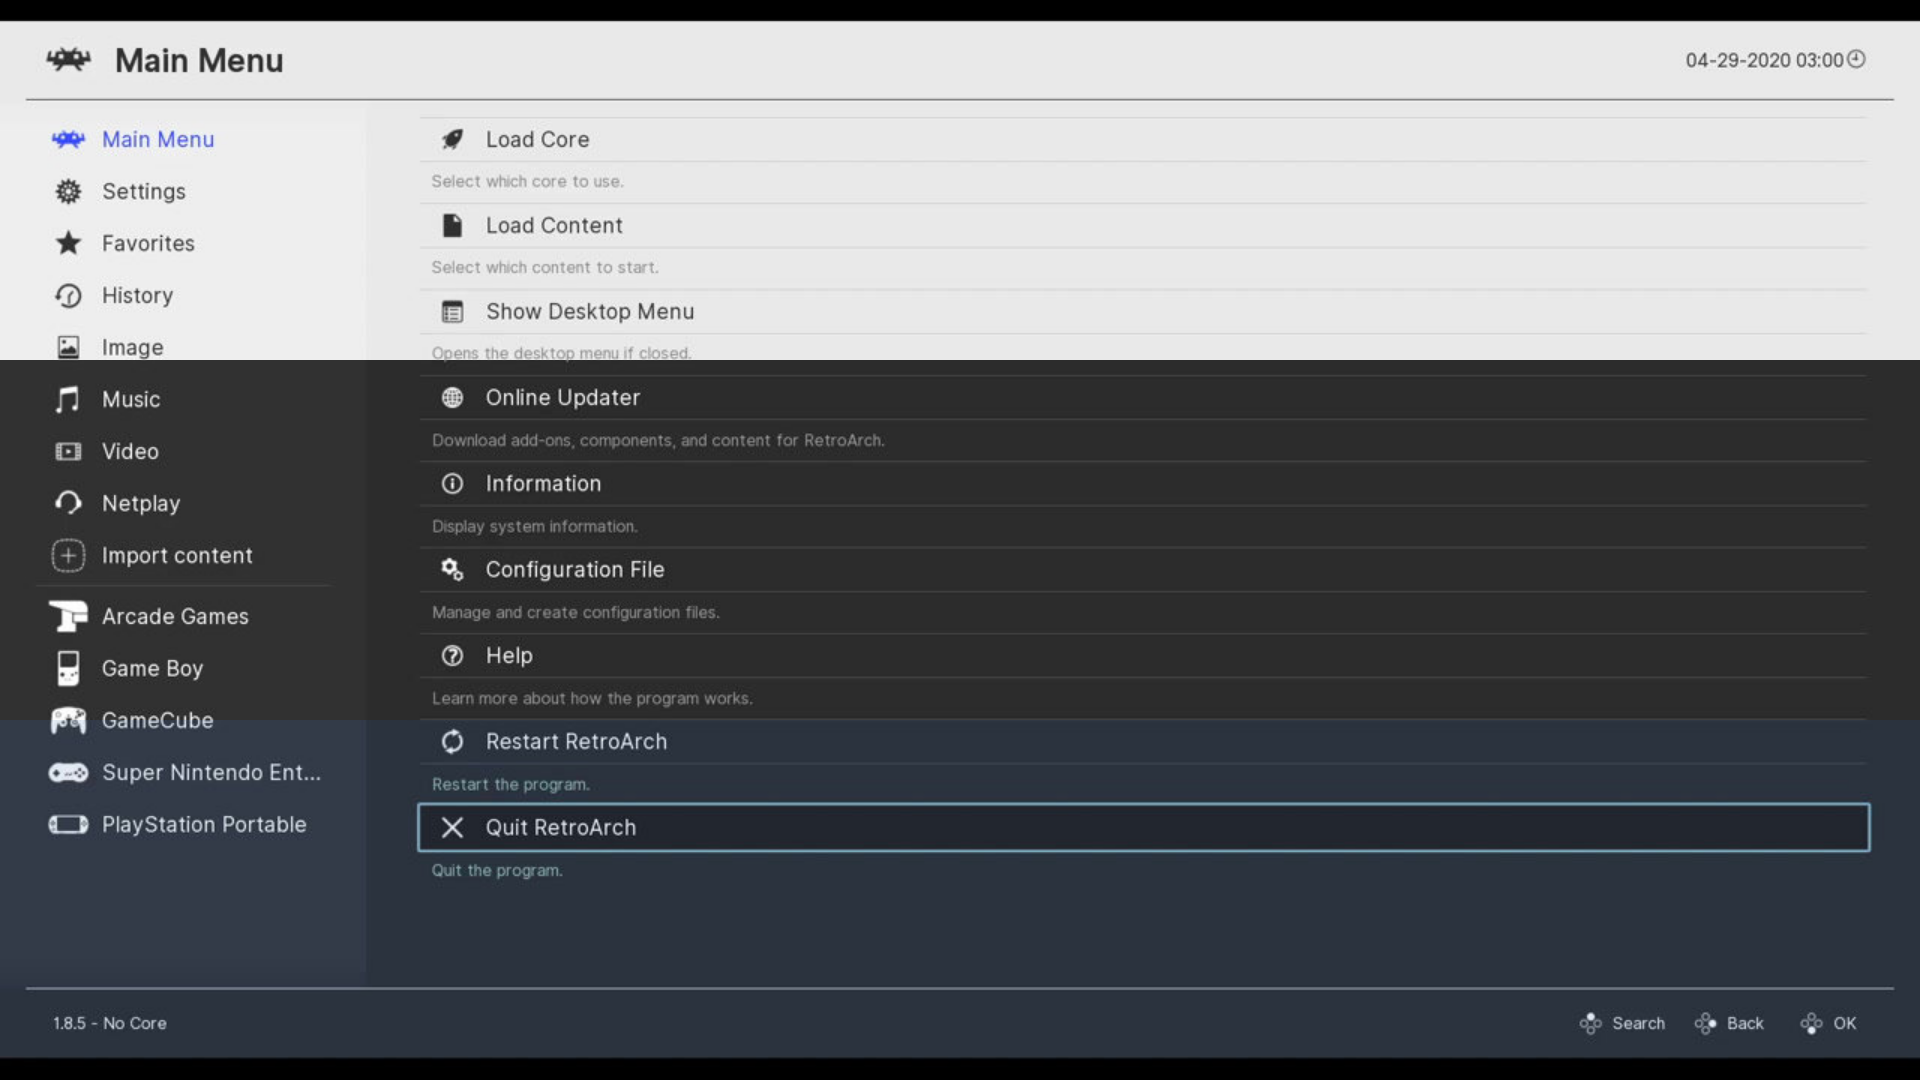1920x1080 pixels.
Task: Click 'Learn more about how the program works.'
Action: coord(592,699)
